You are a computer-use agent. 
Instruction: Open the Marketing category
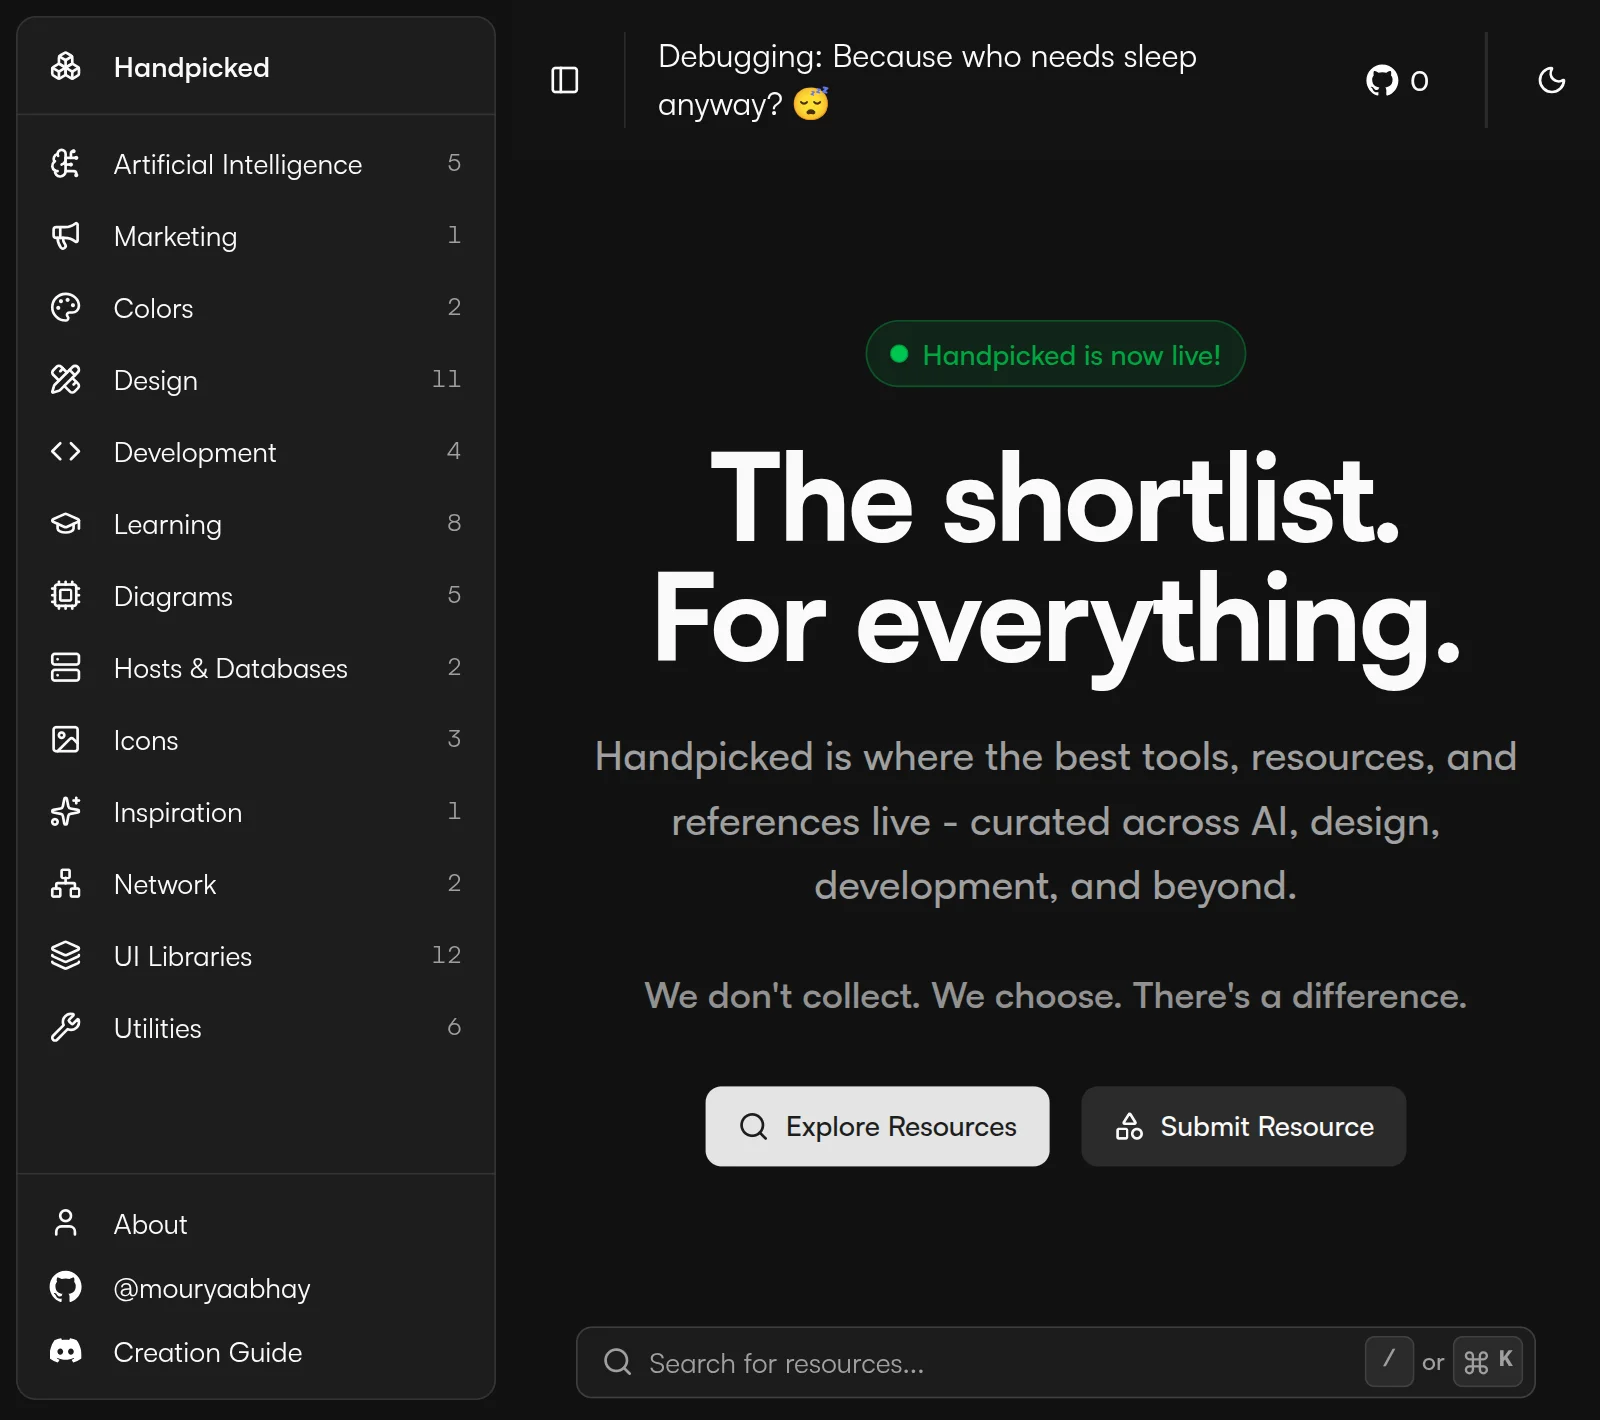(256, 236)
